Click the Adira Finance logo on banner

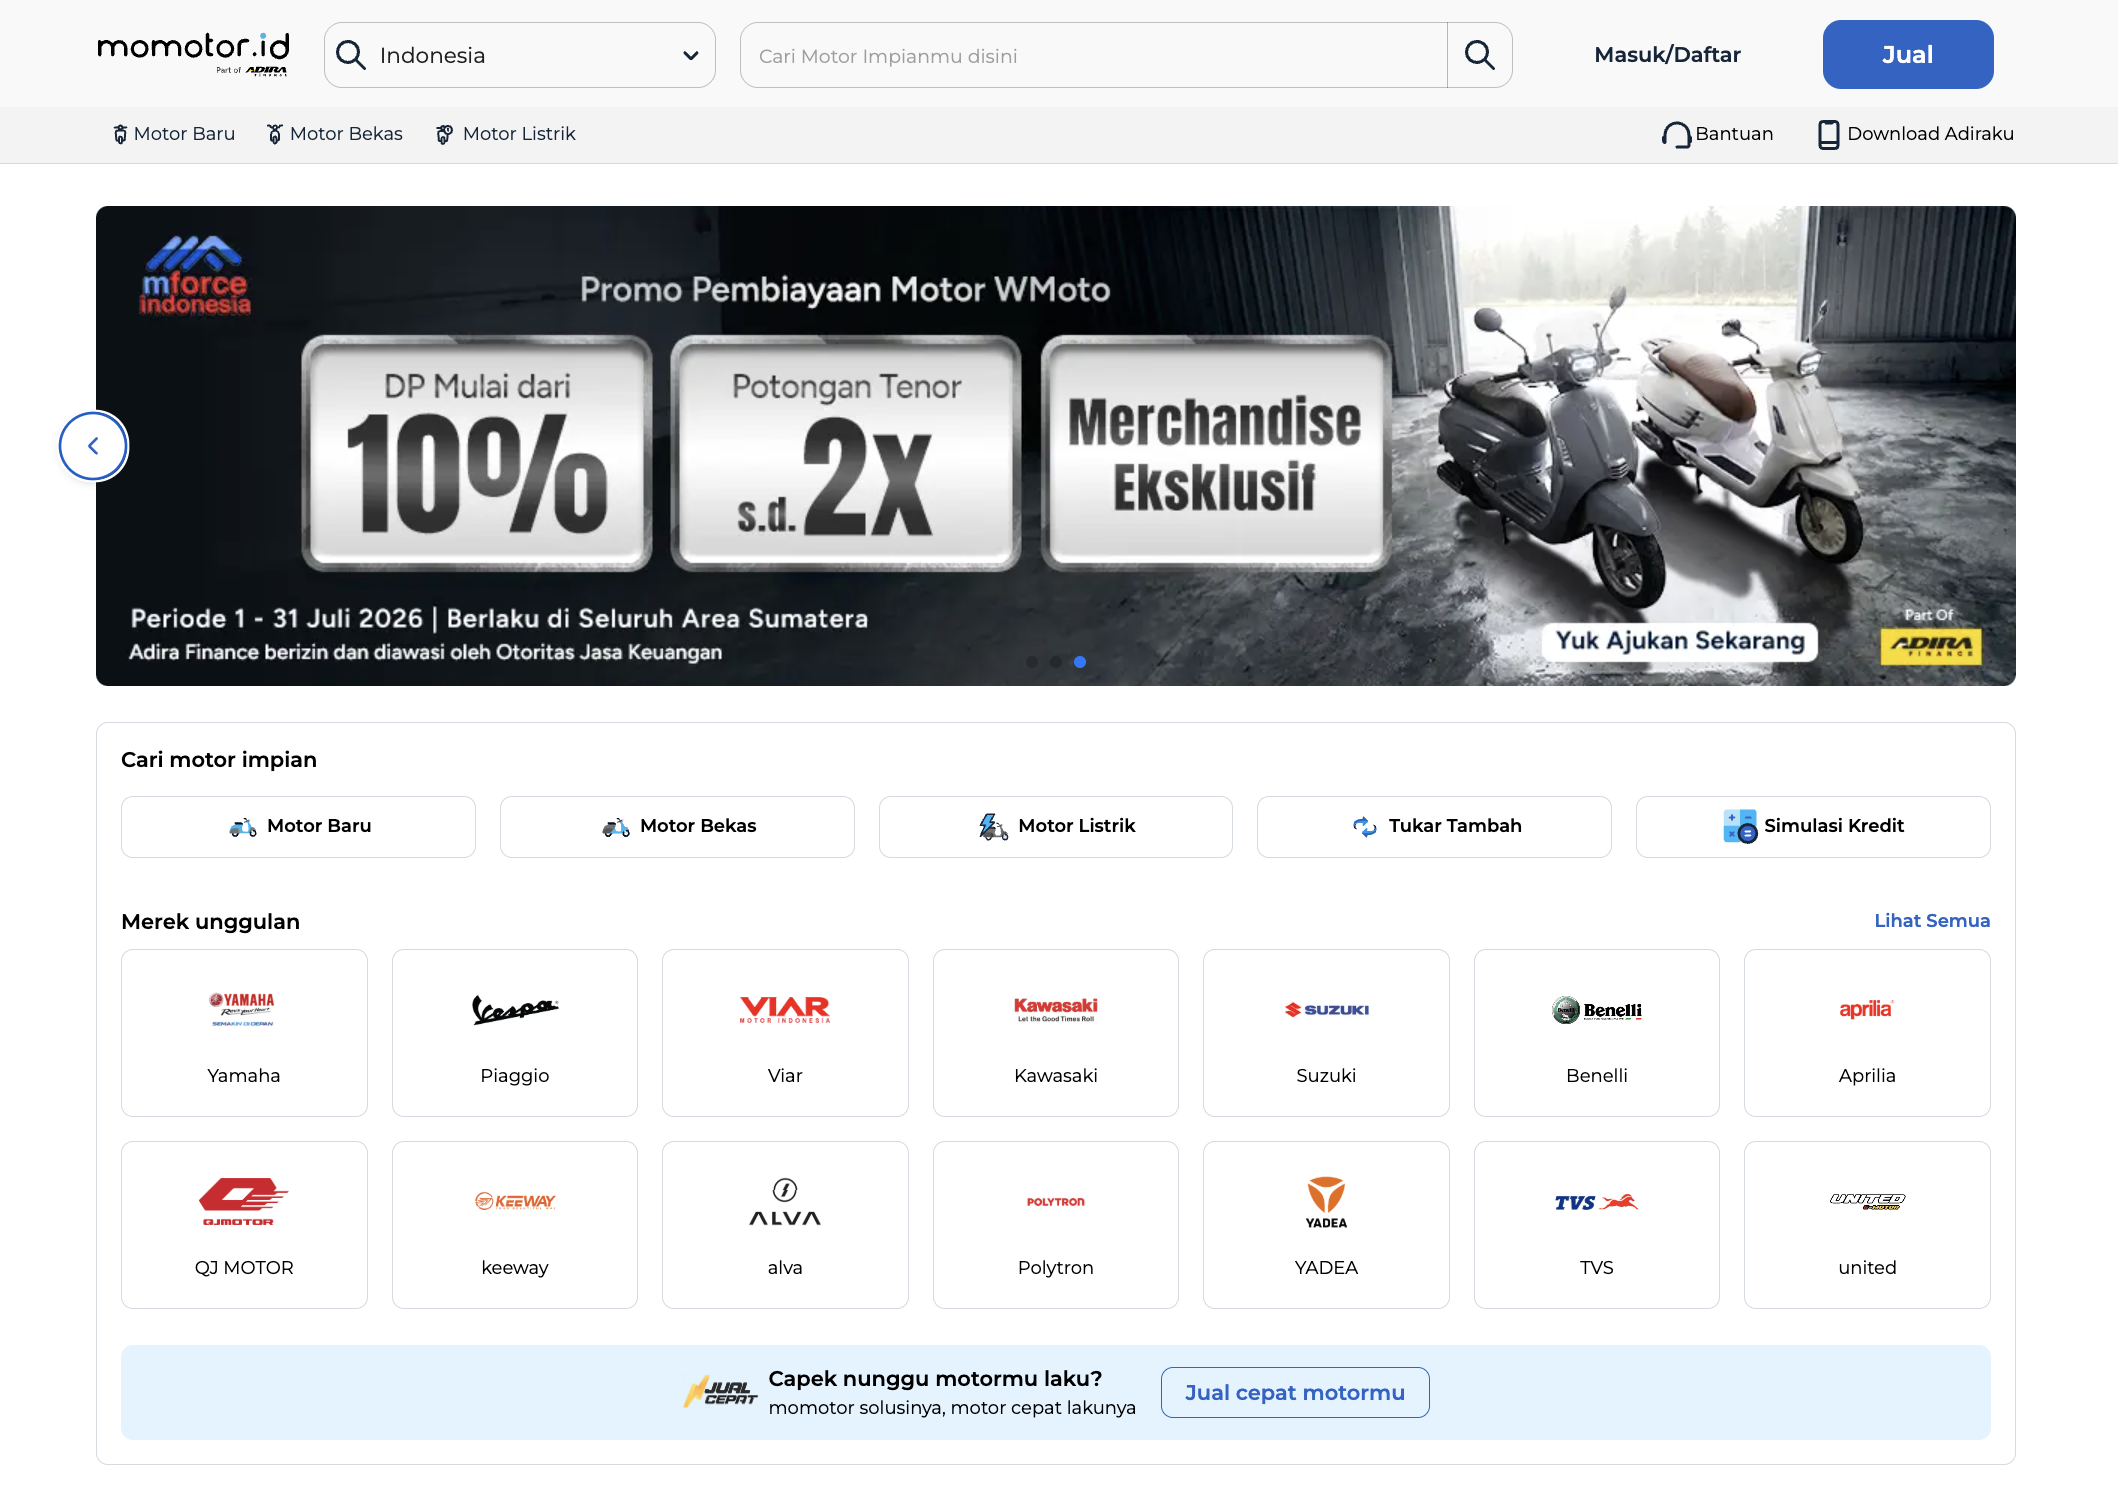point(1930,646)
